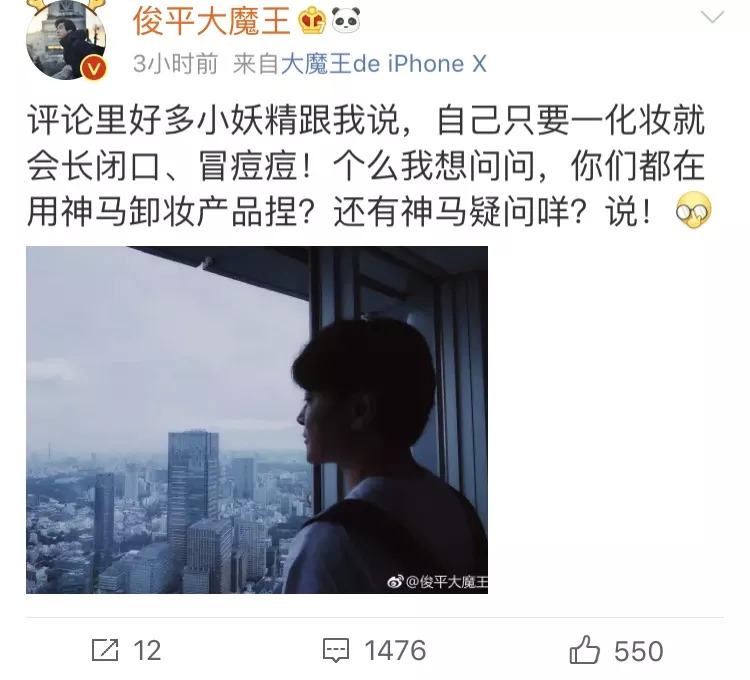Image resolution: width=750 pixels, height=680 pixels.
Task: Click the like count 550
Action: click(639, 651)
